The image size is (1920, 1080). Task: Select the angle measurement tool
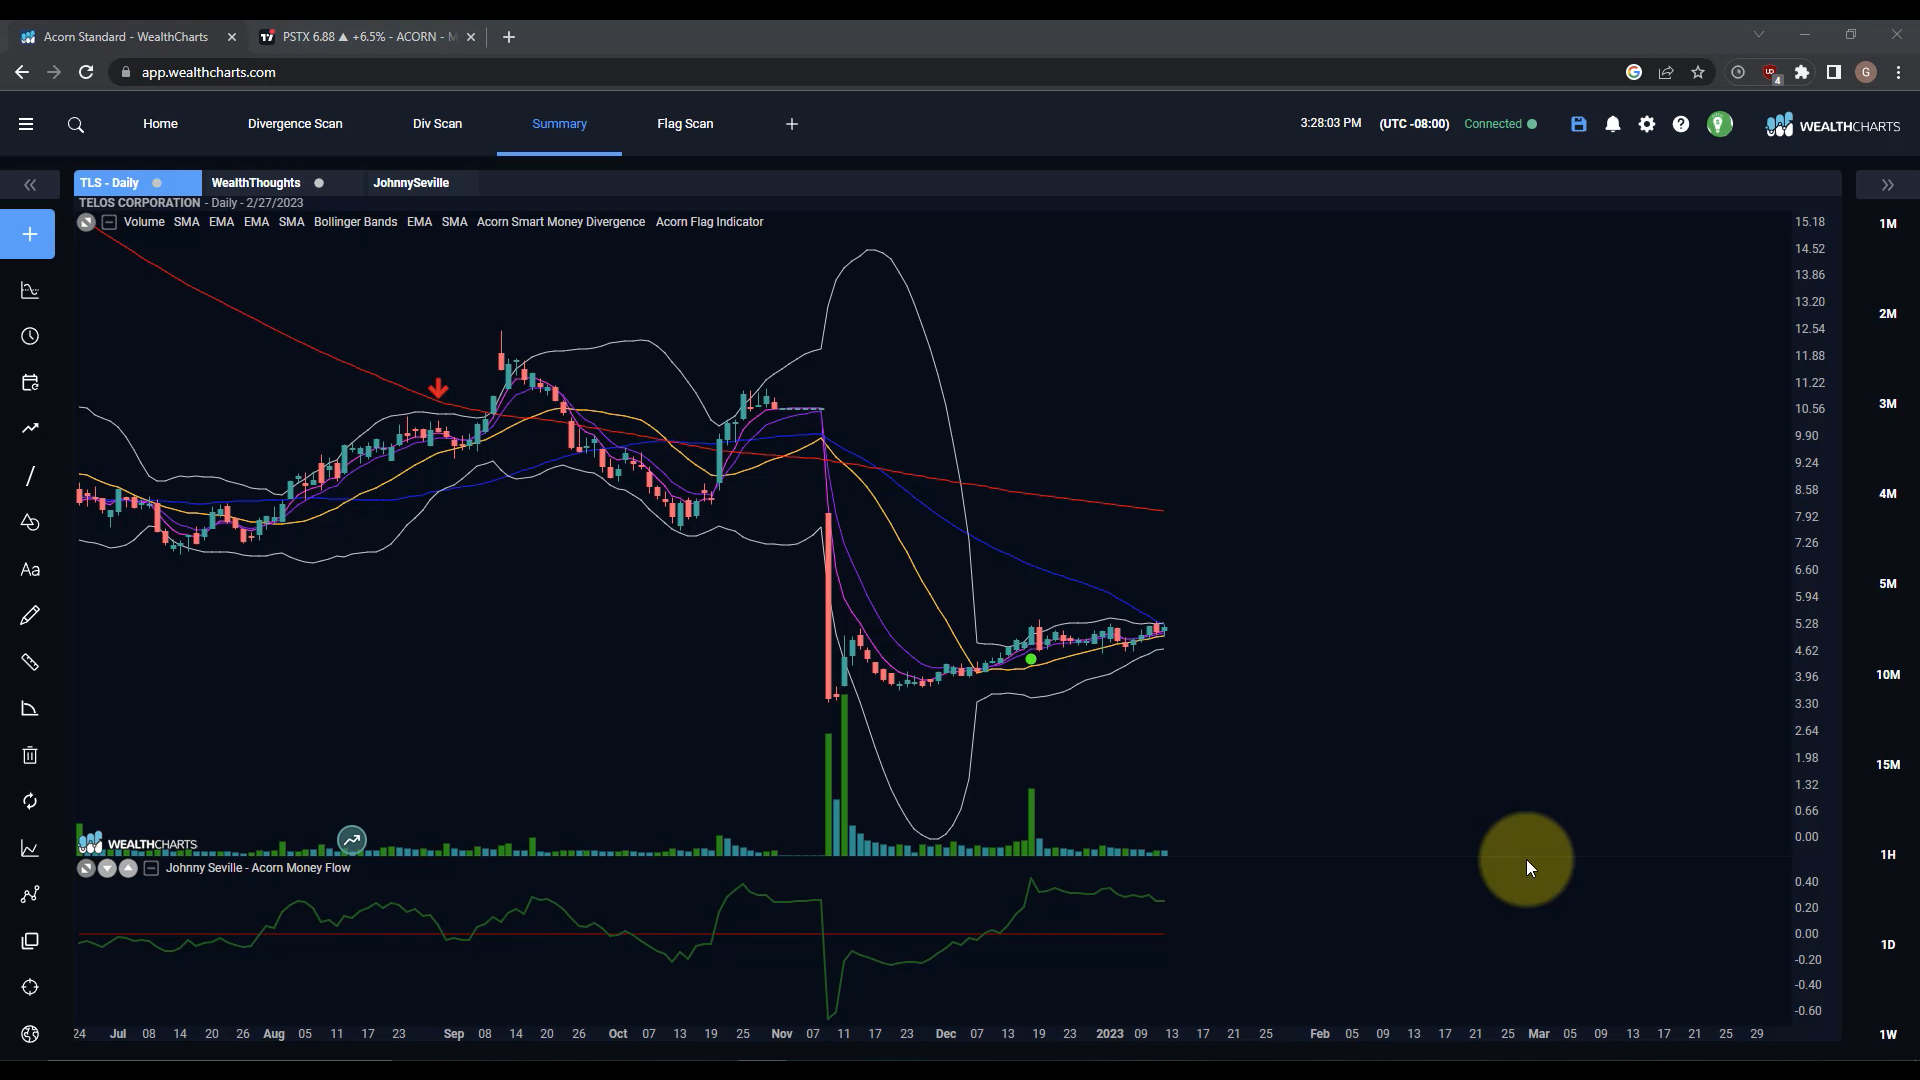(30, 709)
